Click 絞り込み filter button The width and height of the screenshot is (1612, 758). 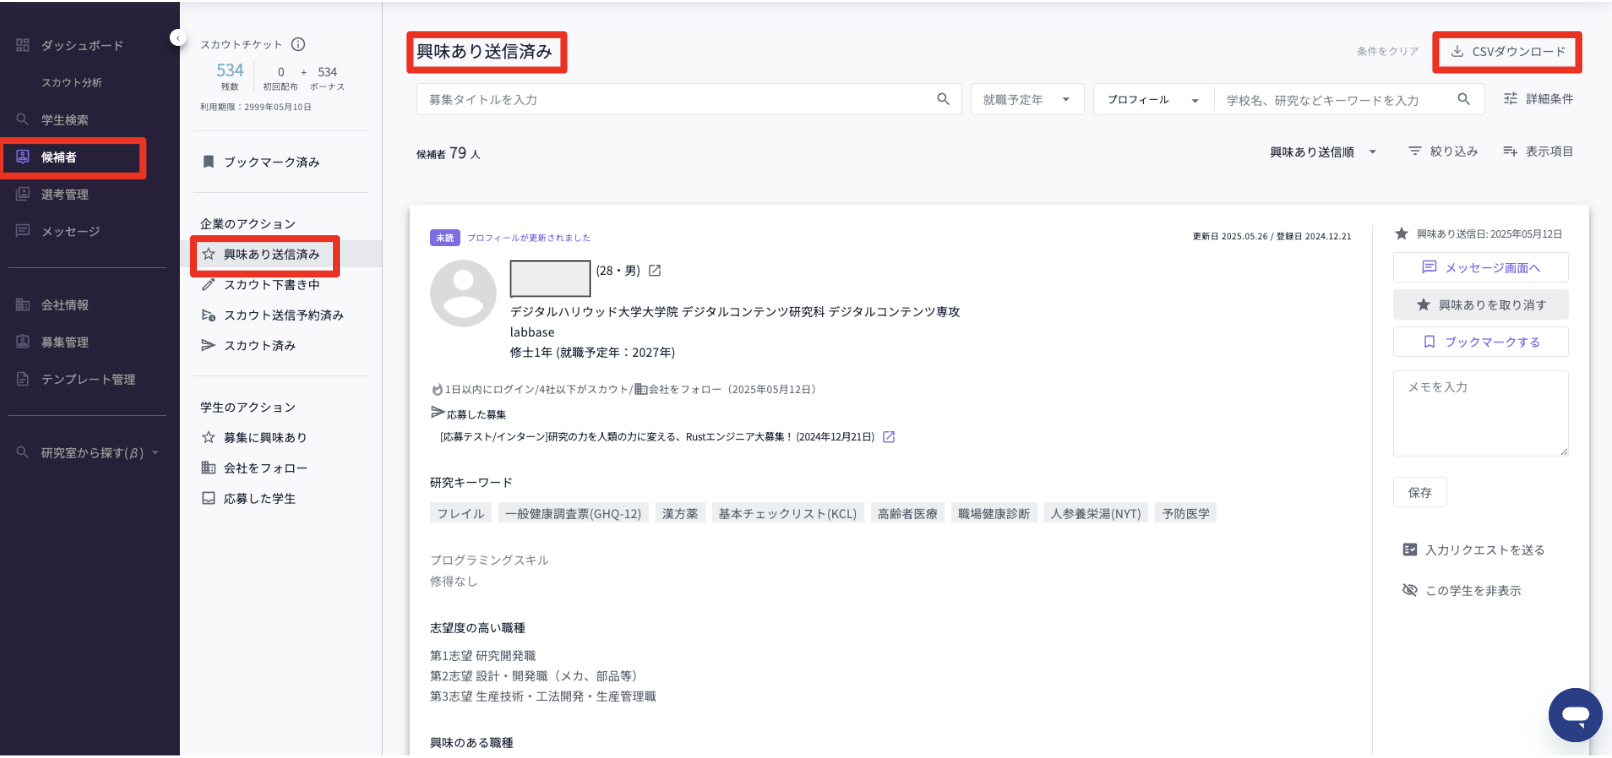coord(1443,151)
